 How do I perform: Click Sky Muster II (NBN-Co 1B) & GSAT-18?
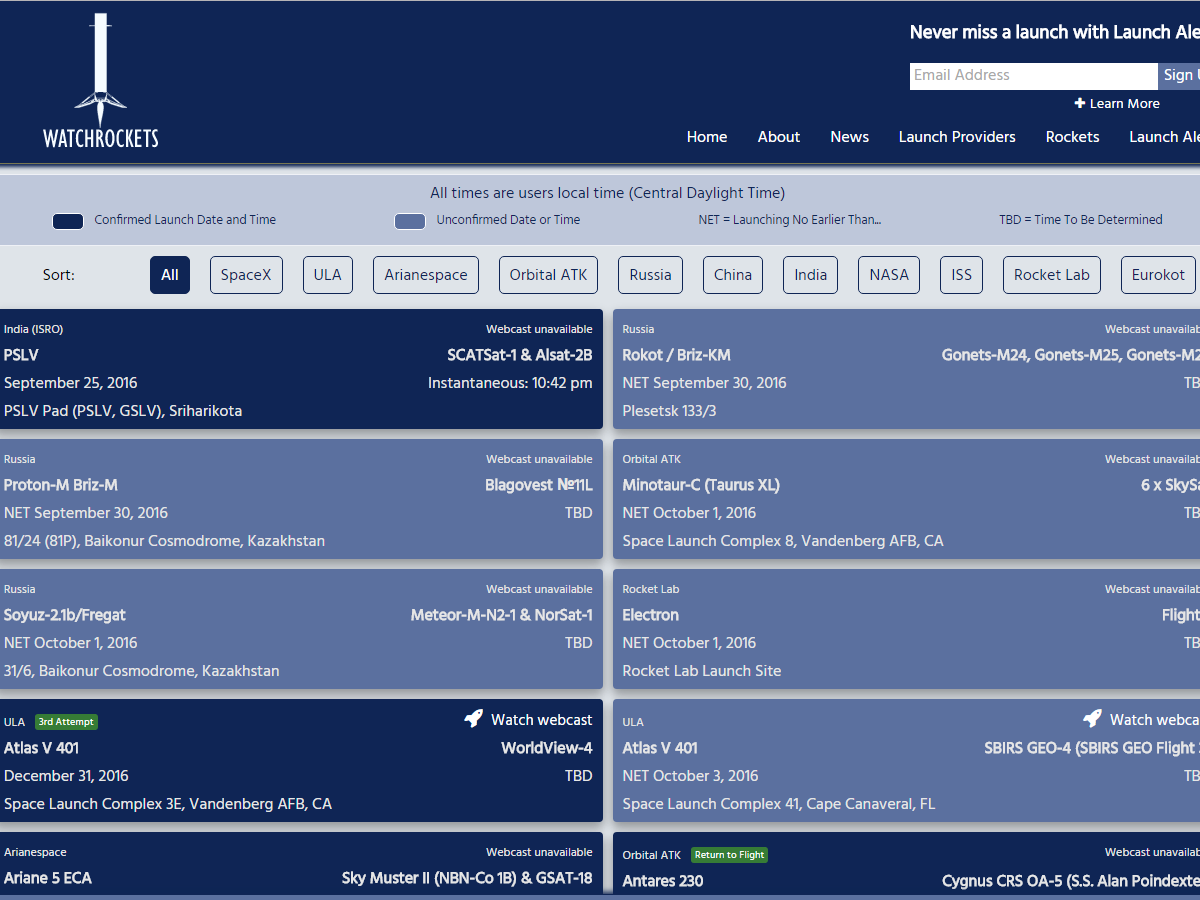[x=467, y=878]
